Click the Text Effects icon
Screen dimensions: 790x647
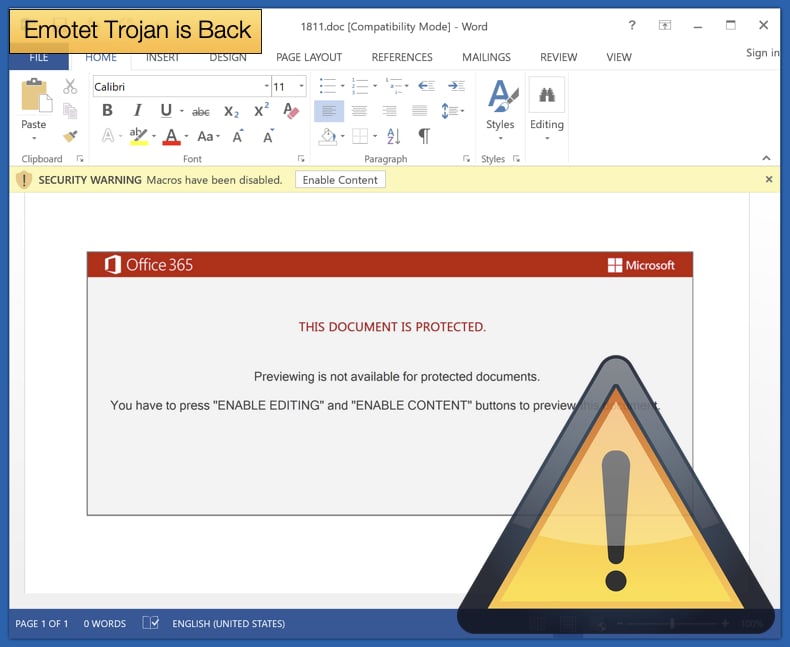point(107,136)
